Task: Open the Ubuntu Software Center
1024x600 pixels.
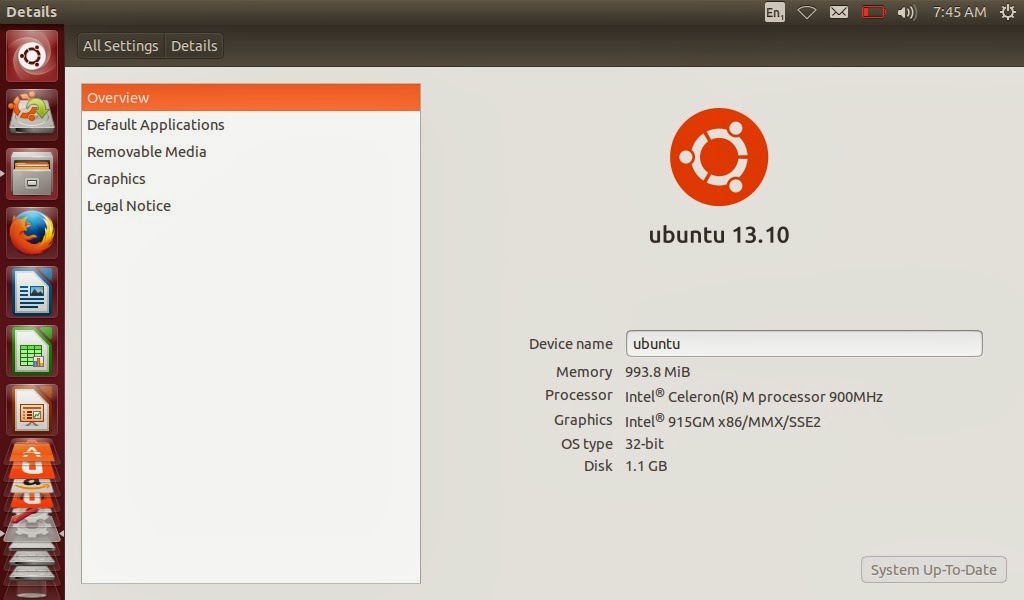Action: pyautogui.click(x=30, y=115)
